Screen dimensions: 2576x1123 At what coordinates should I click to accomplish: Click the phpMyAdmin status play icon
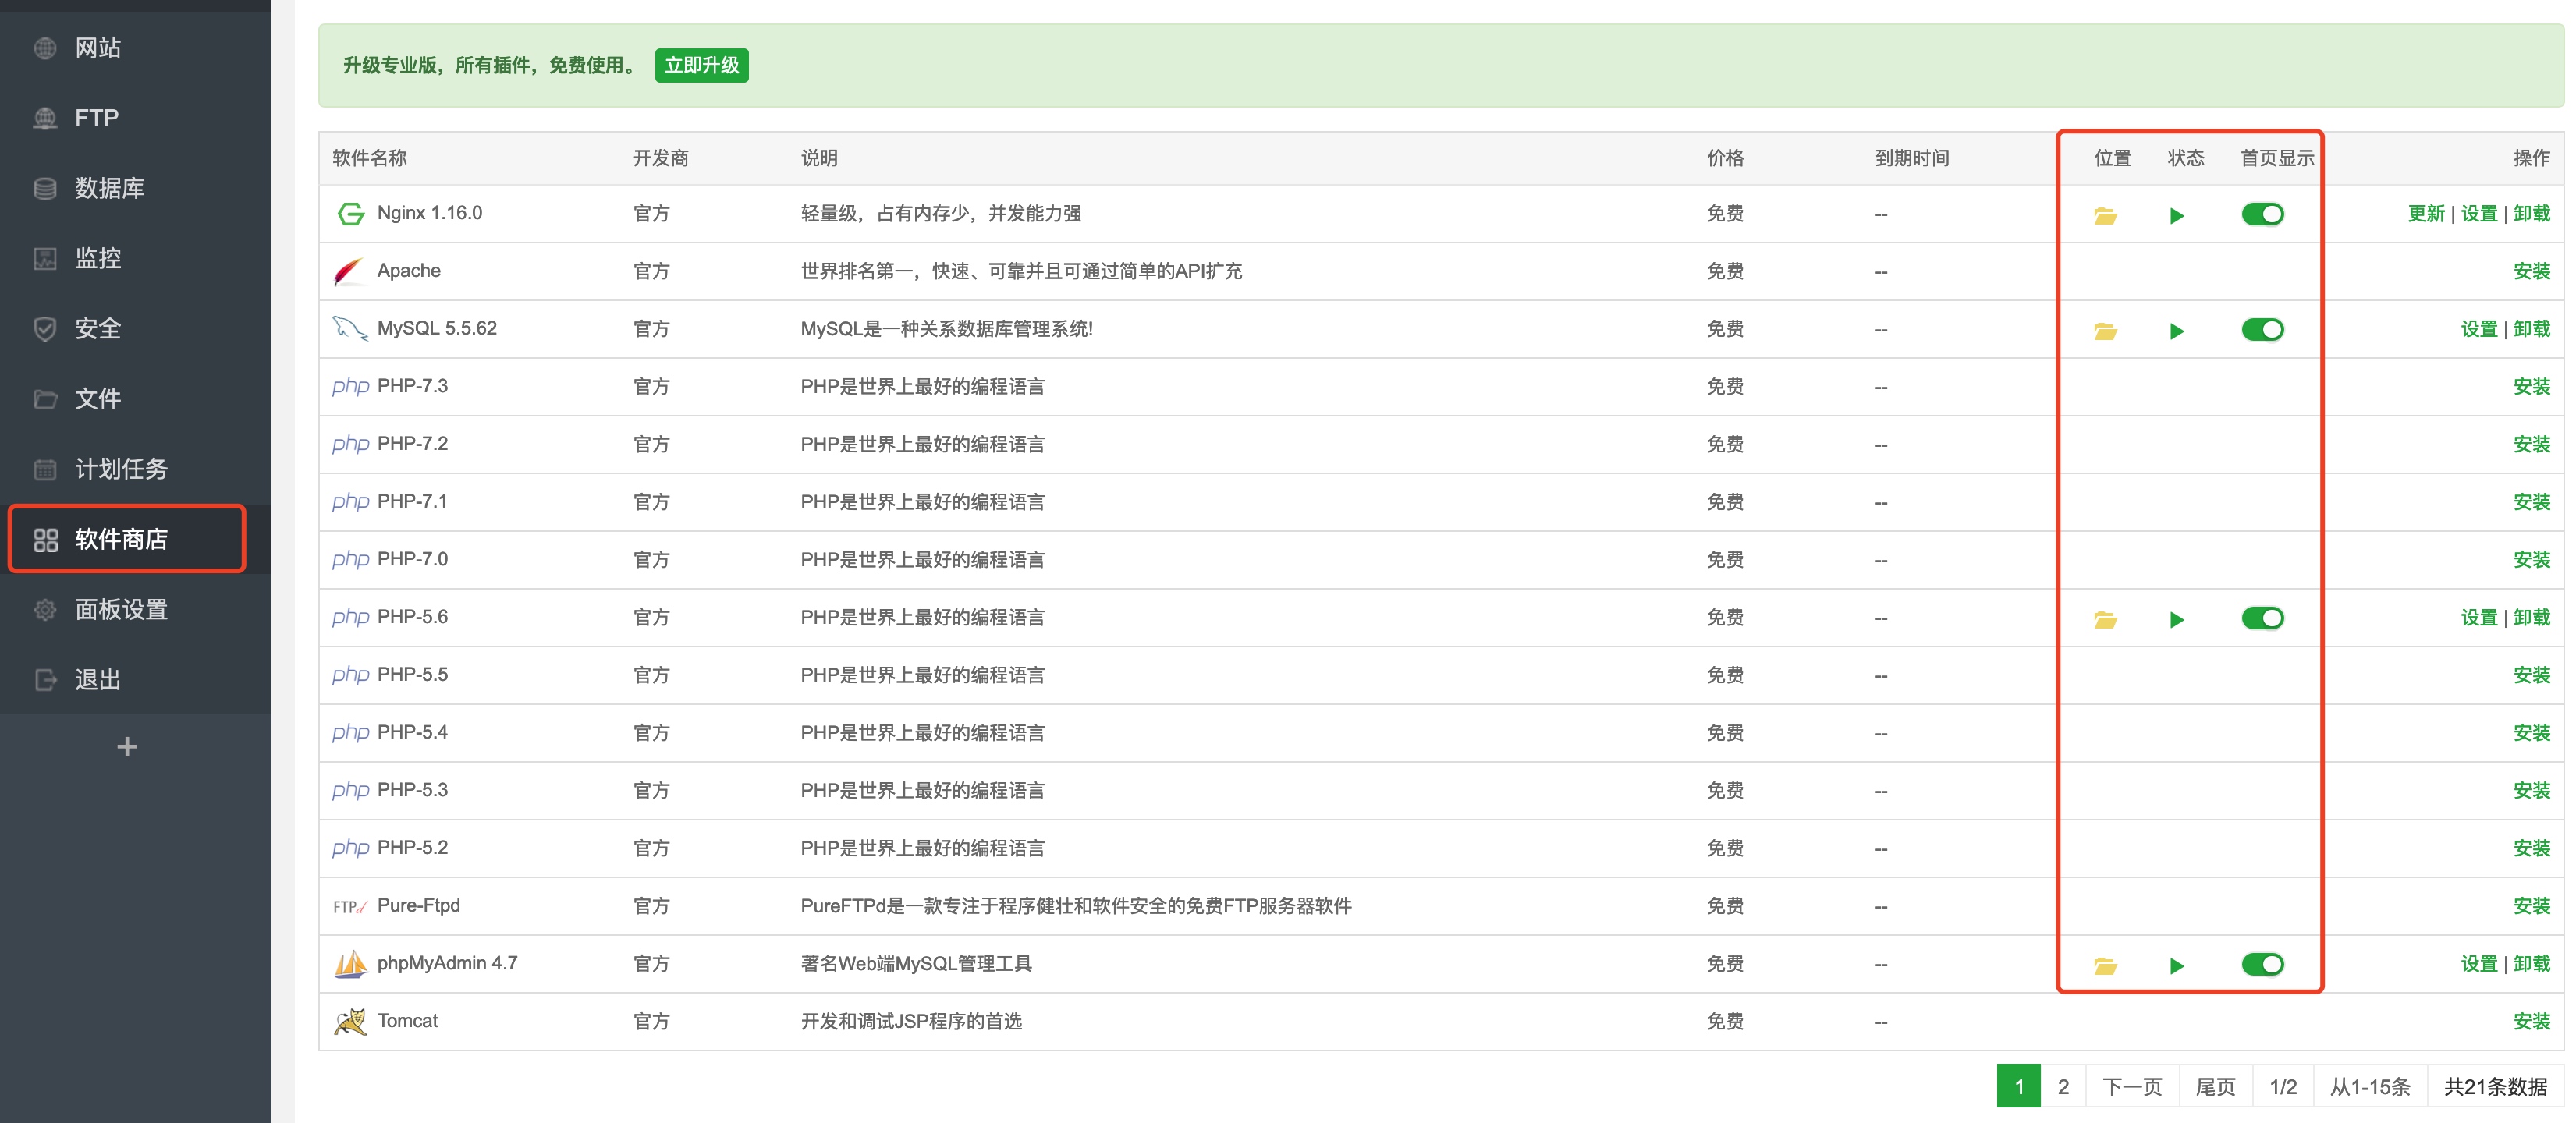click(x=2176, y=966)
